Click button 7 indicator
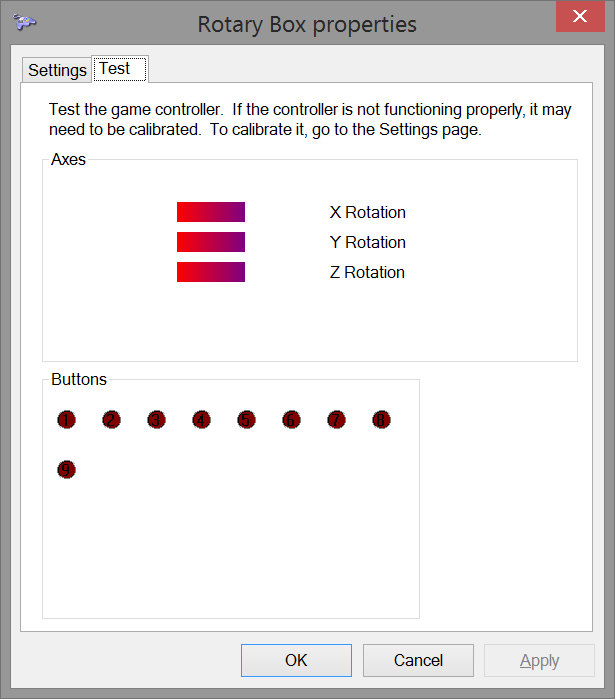 (x=336, y=419)
